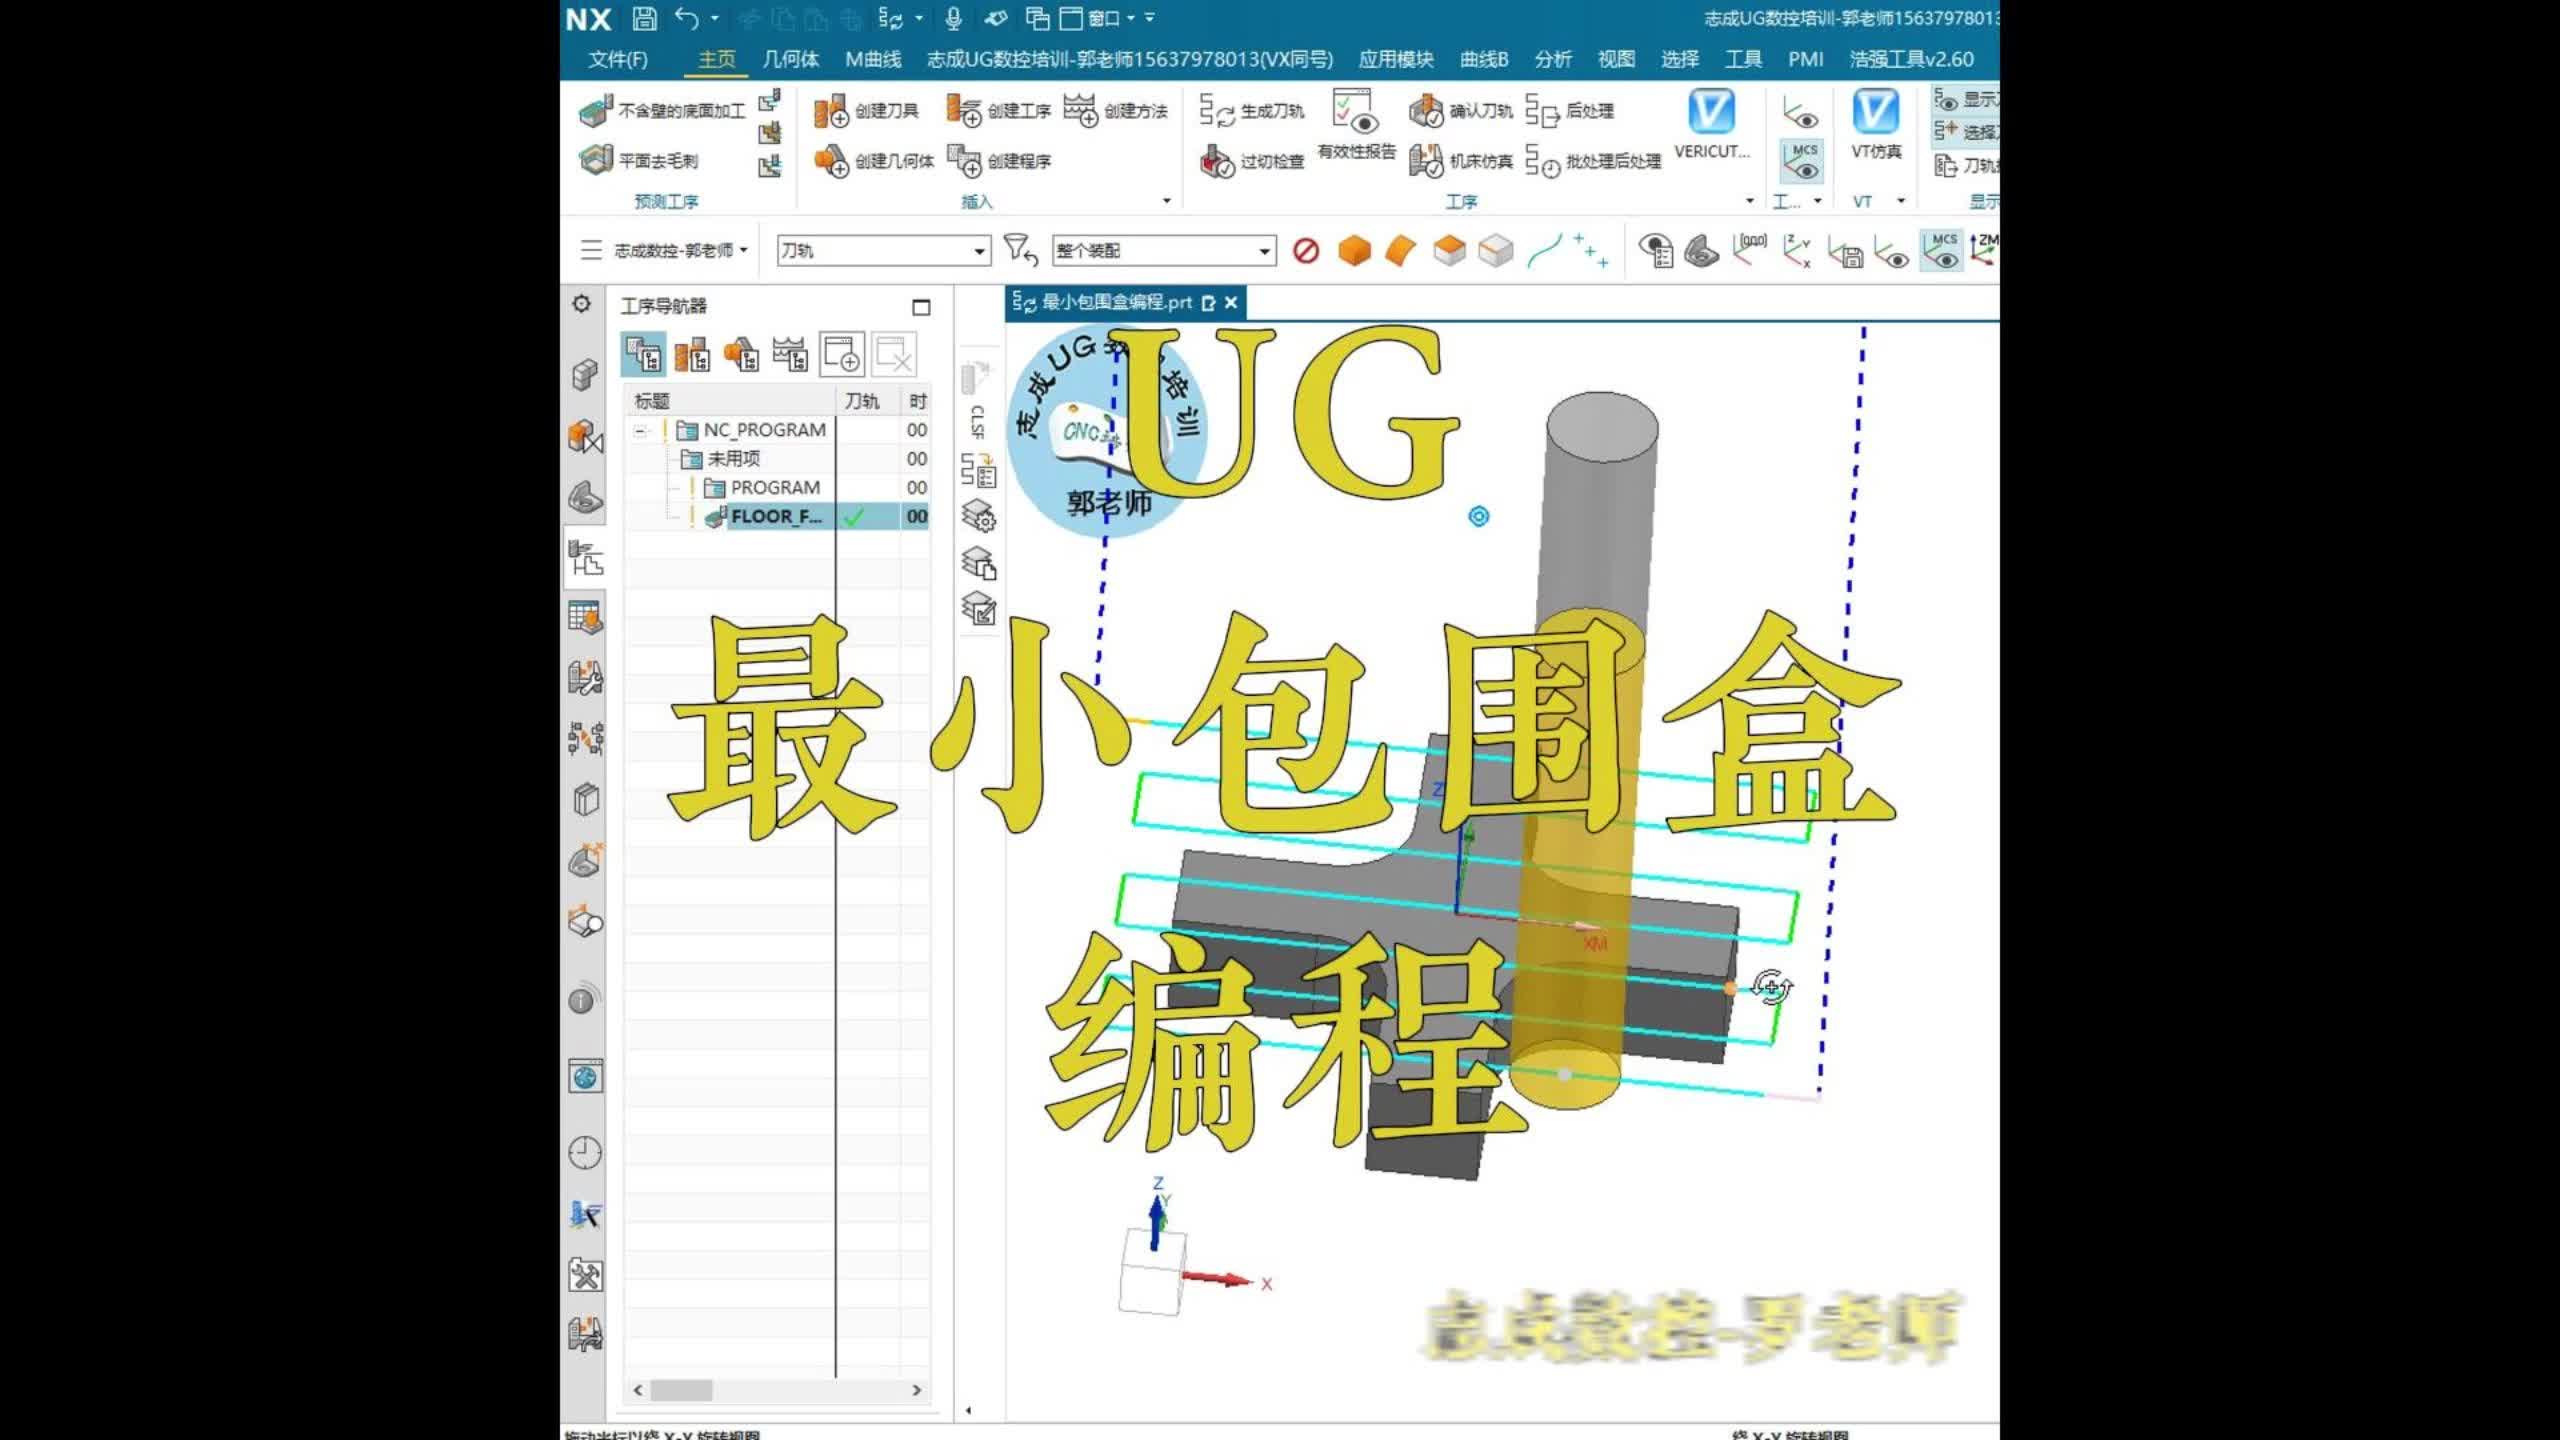Collapse the NC_PROGRAM tree node
Viewport: 2560px width, 1440px height.
click(x=640, y=430)
